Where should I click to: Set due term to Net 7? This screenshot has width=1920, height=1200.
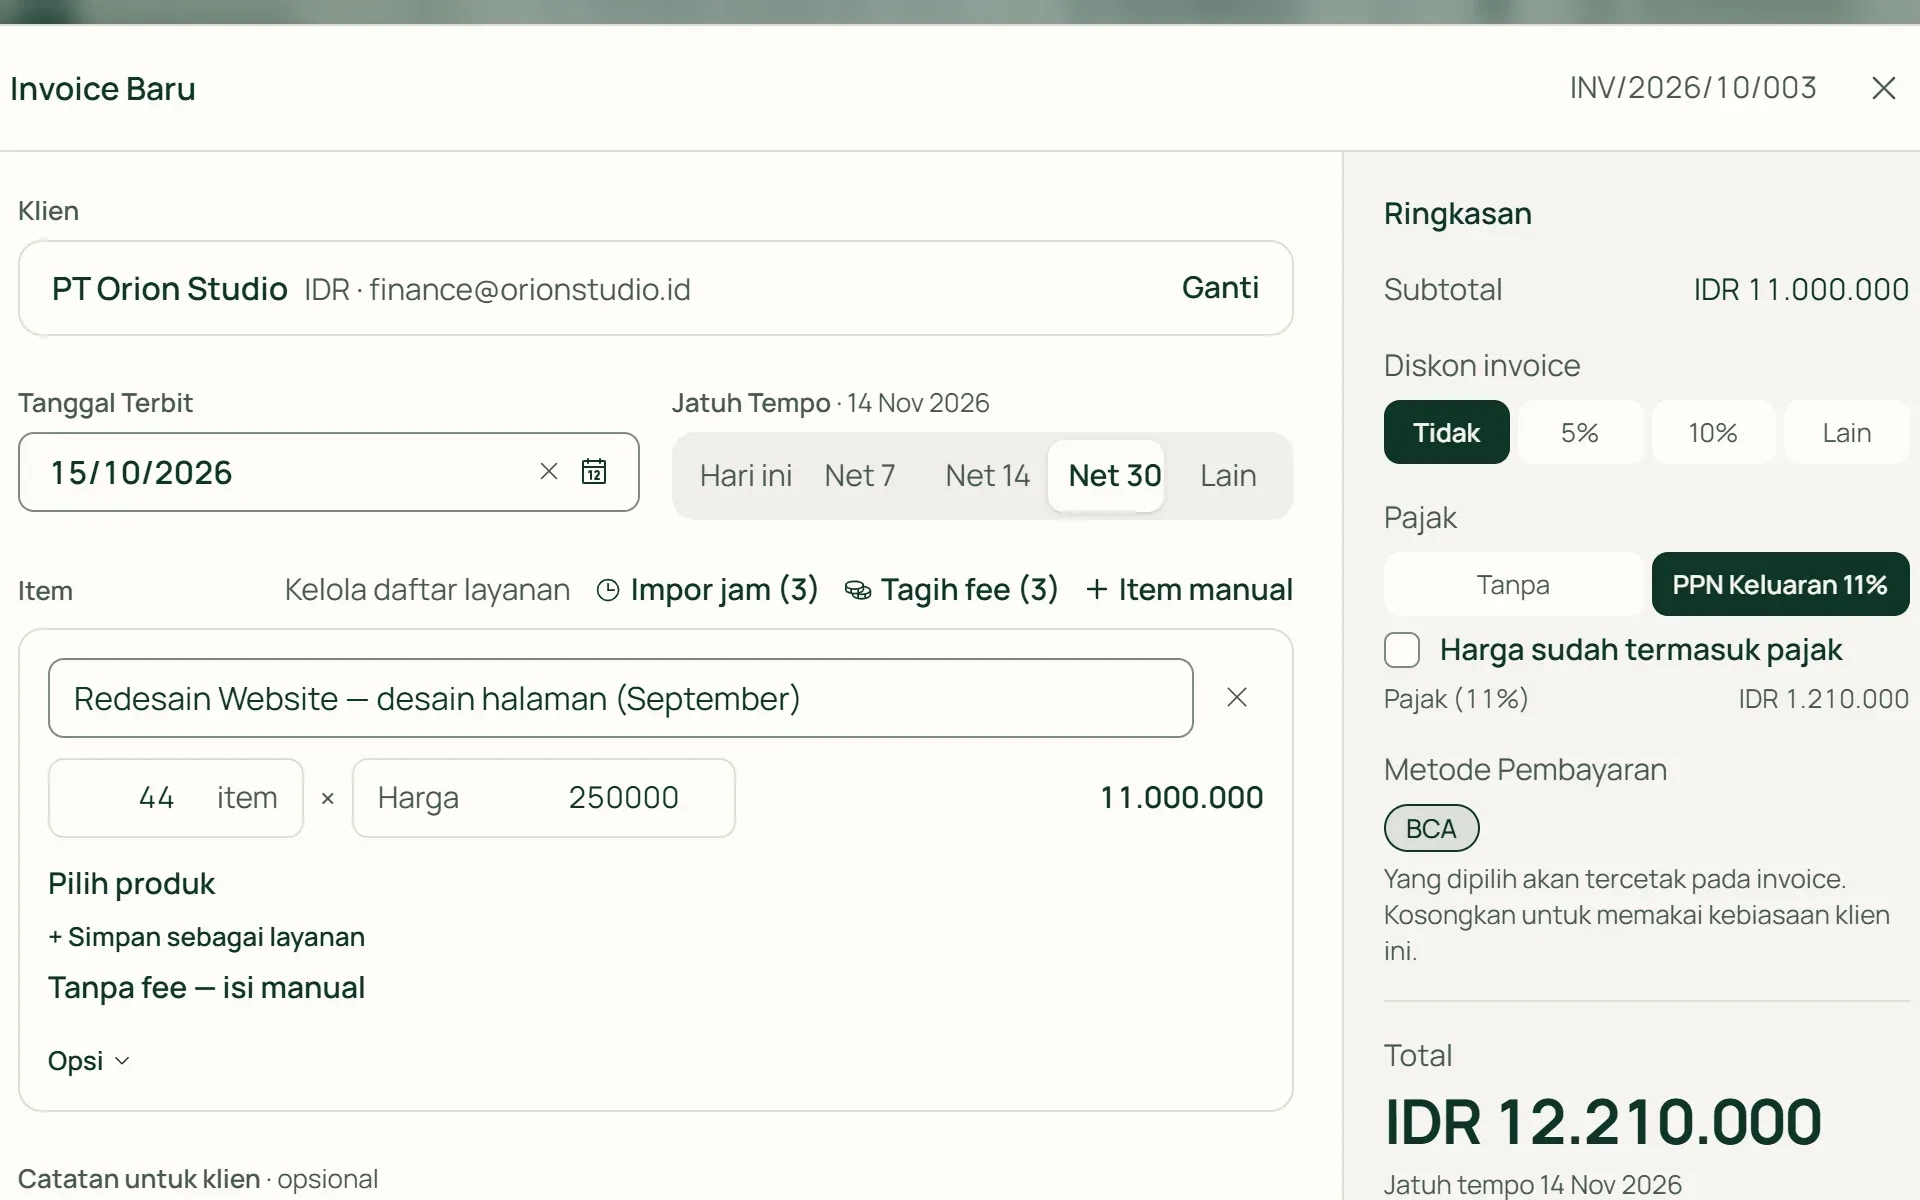point(860,475)
